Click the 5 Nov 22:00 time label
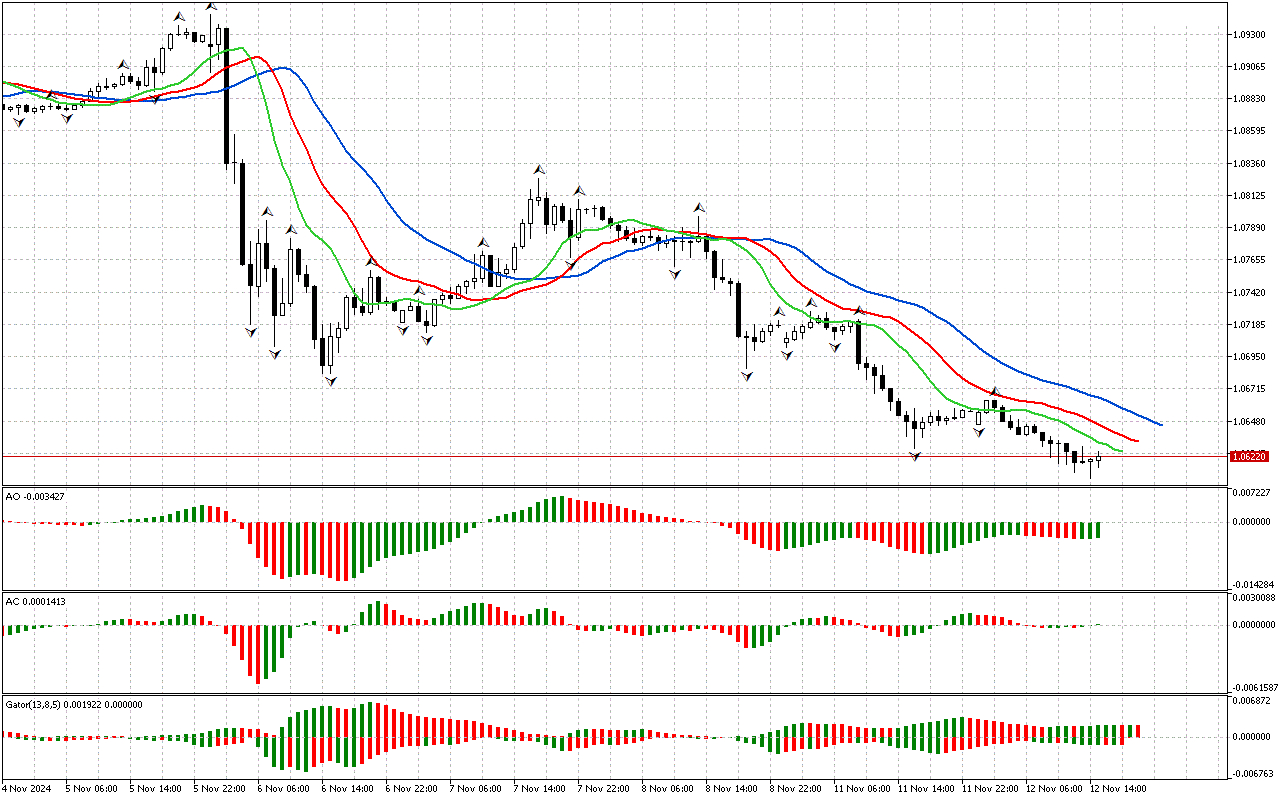 coord(220,789)
